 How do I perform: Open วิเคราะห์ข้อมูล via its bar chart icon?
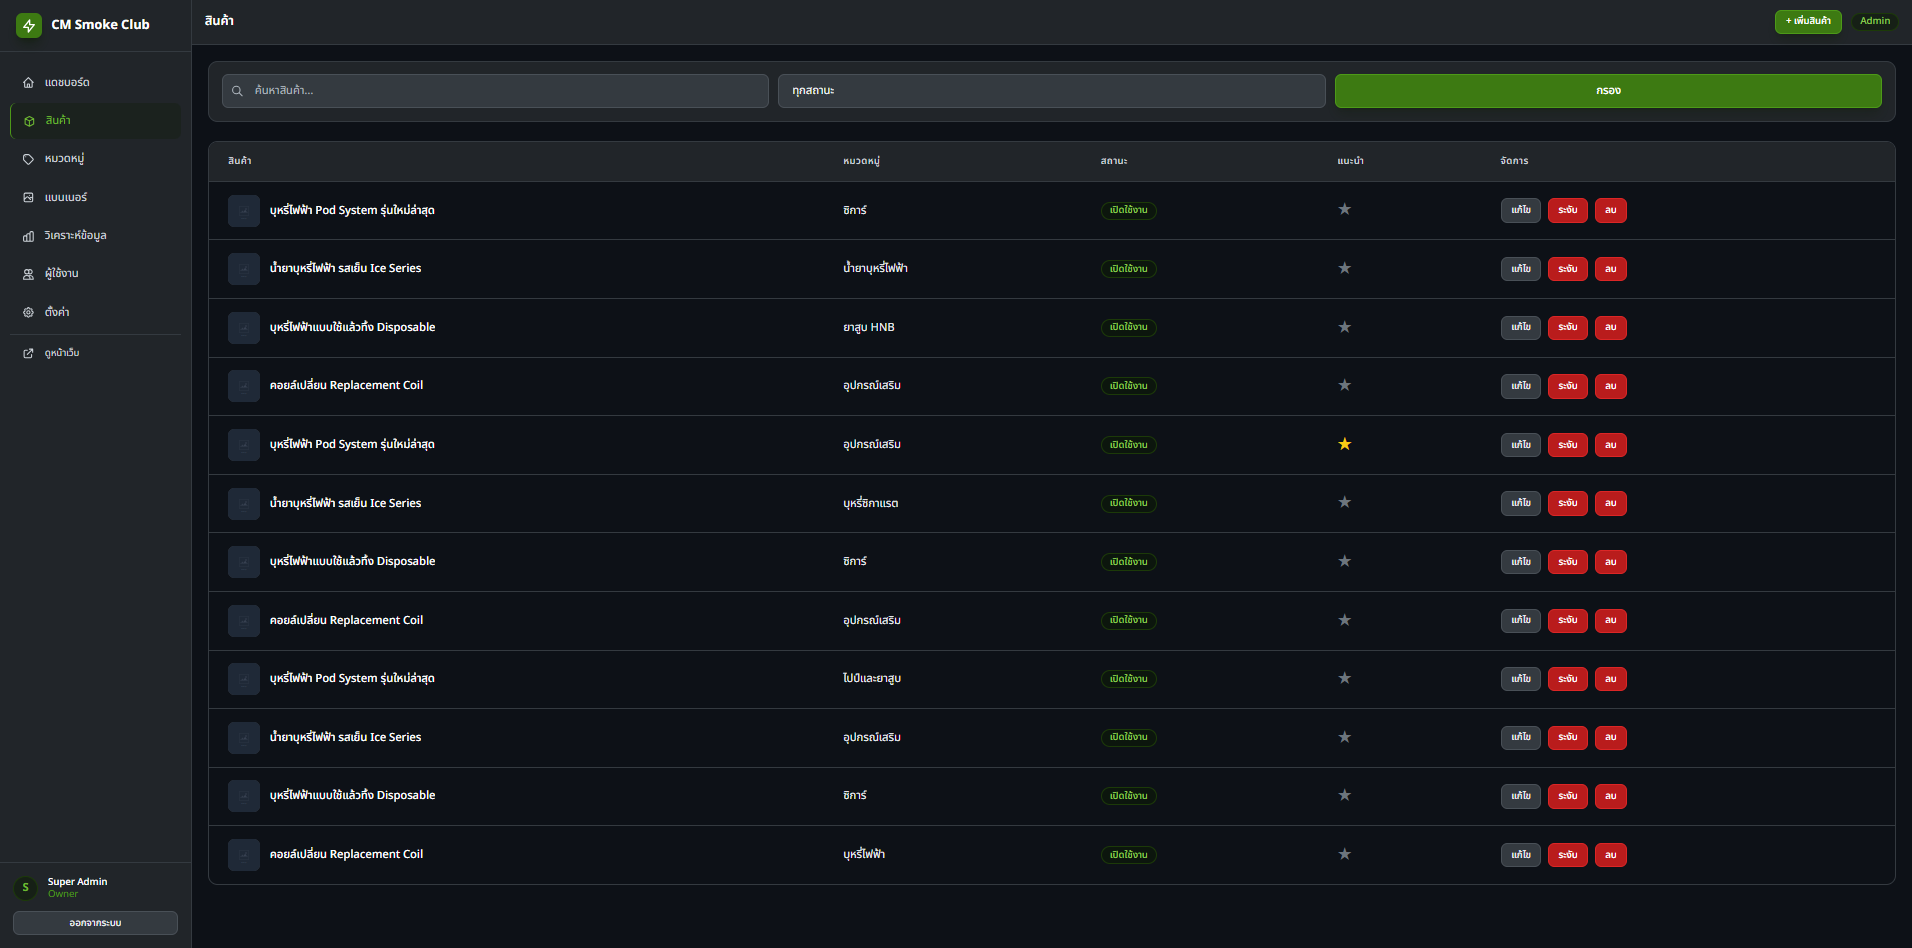pyautogui.click(x=28, y=236)
